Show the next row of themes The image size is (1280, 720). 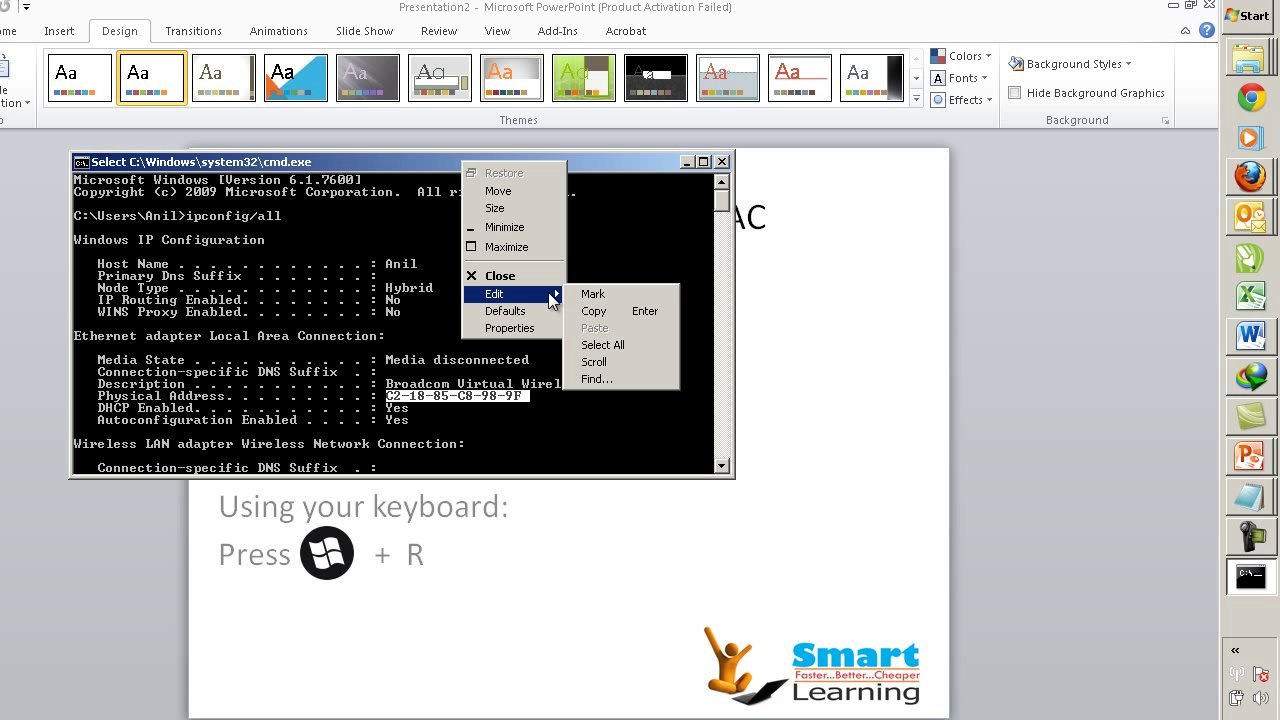[916, 78]
